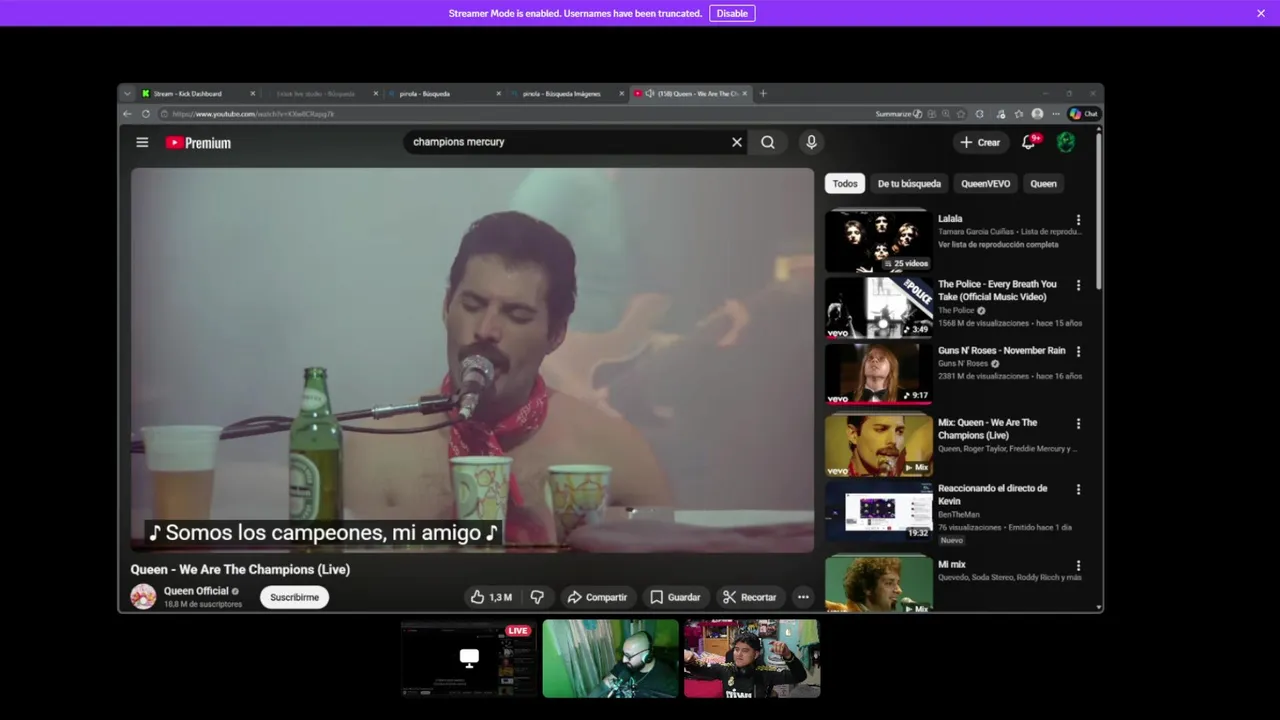Open the Queen Official channel name
The height and width of the screenshot is (720, 1280).
click(x=196, y=591)
